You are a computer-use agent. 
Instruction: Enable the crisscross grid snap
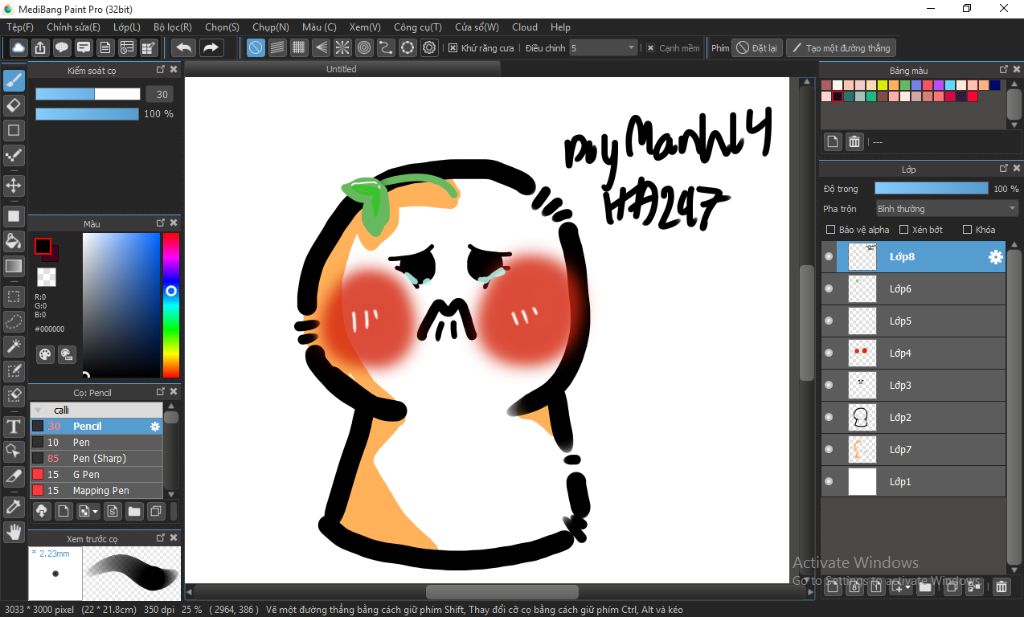coord(299,48)
